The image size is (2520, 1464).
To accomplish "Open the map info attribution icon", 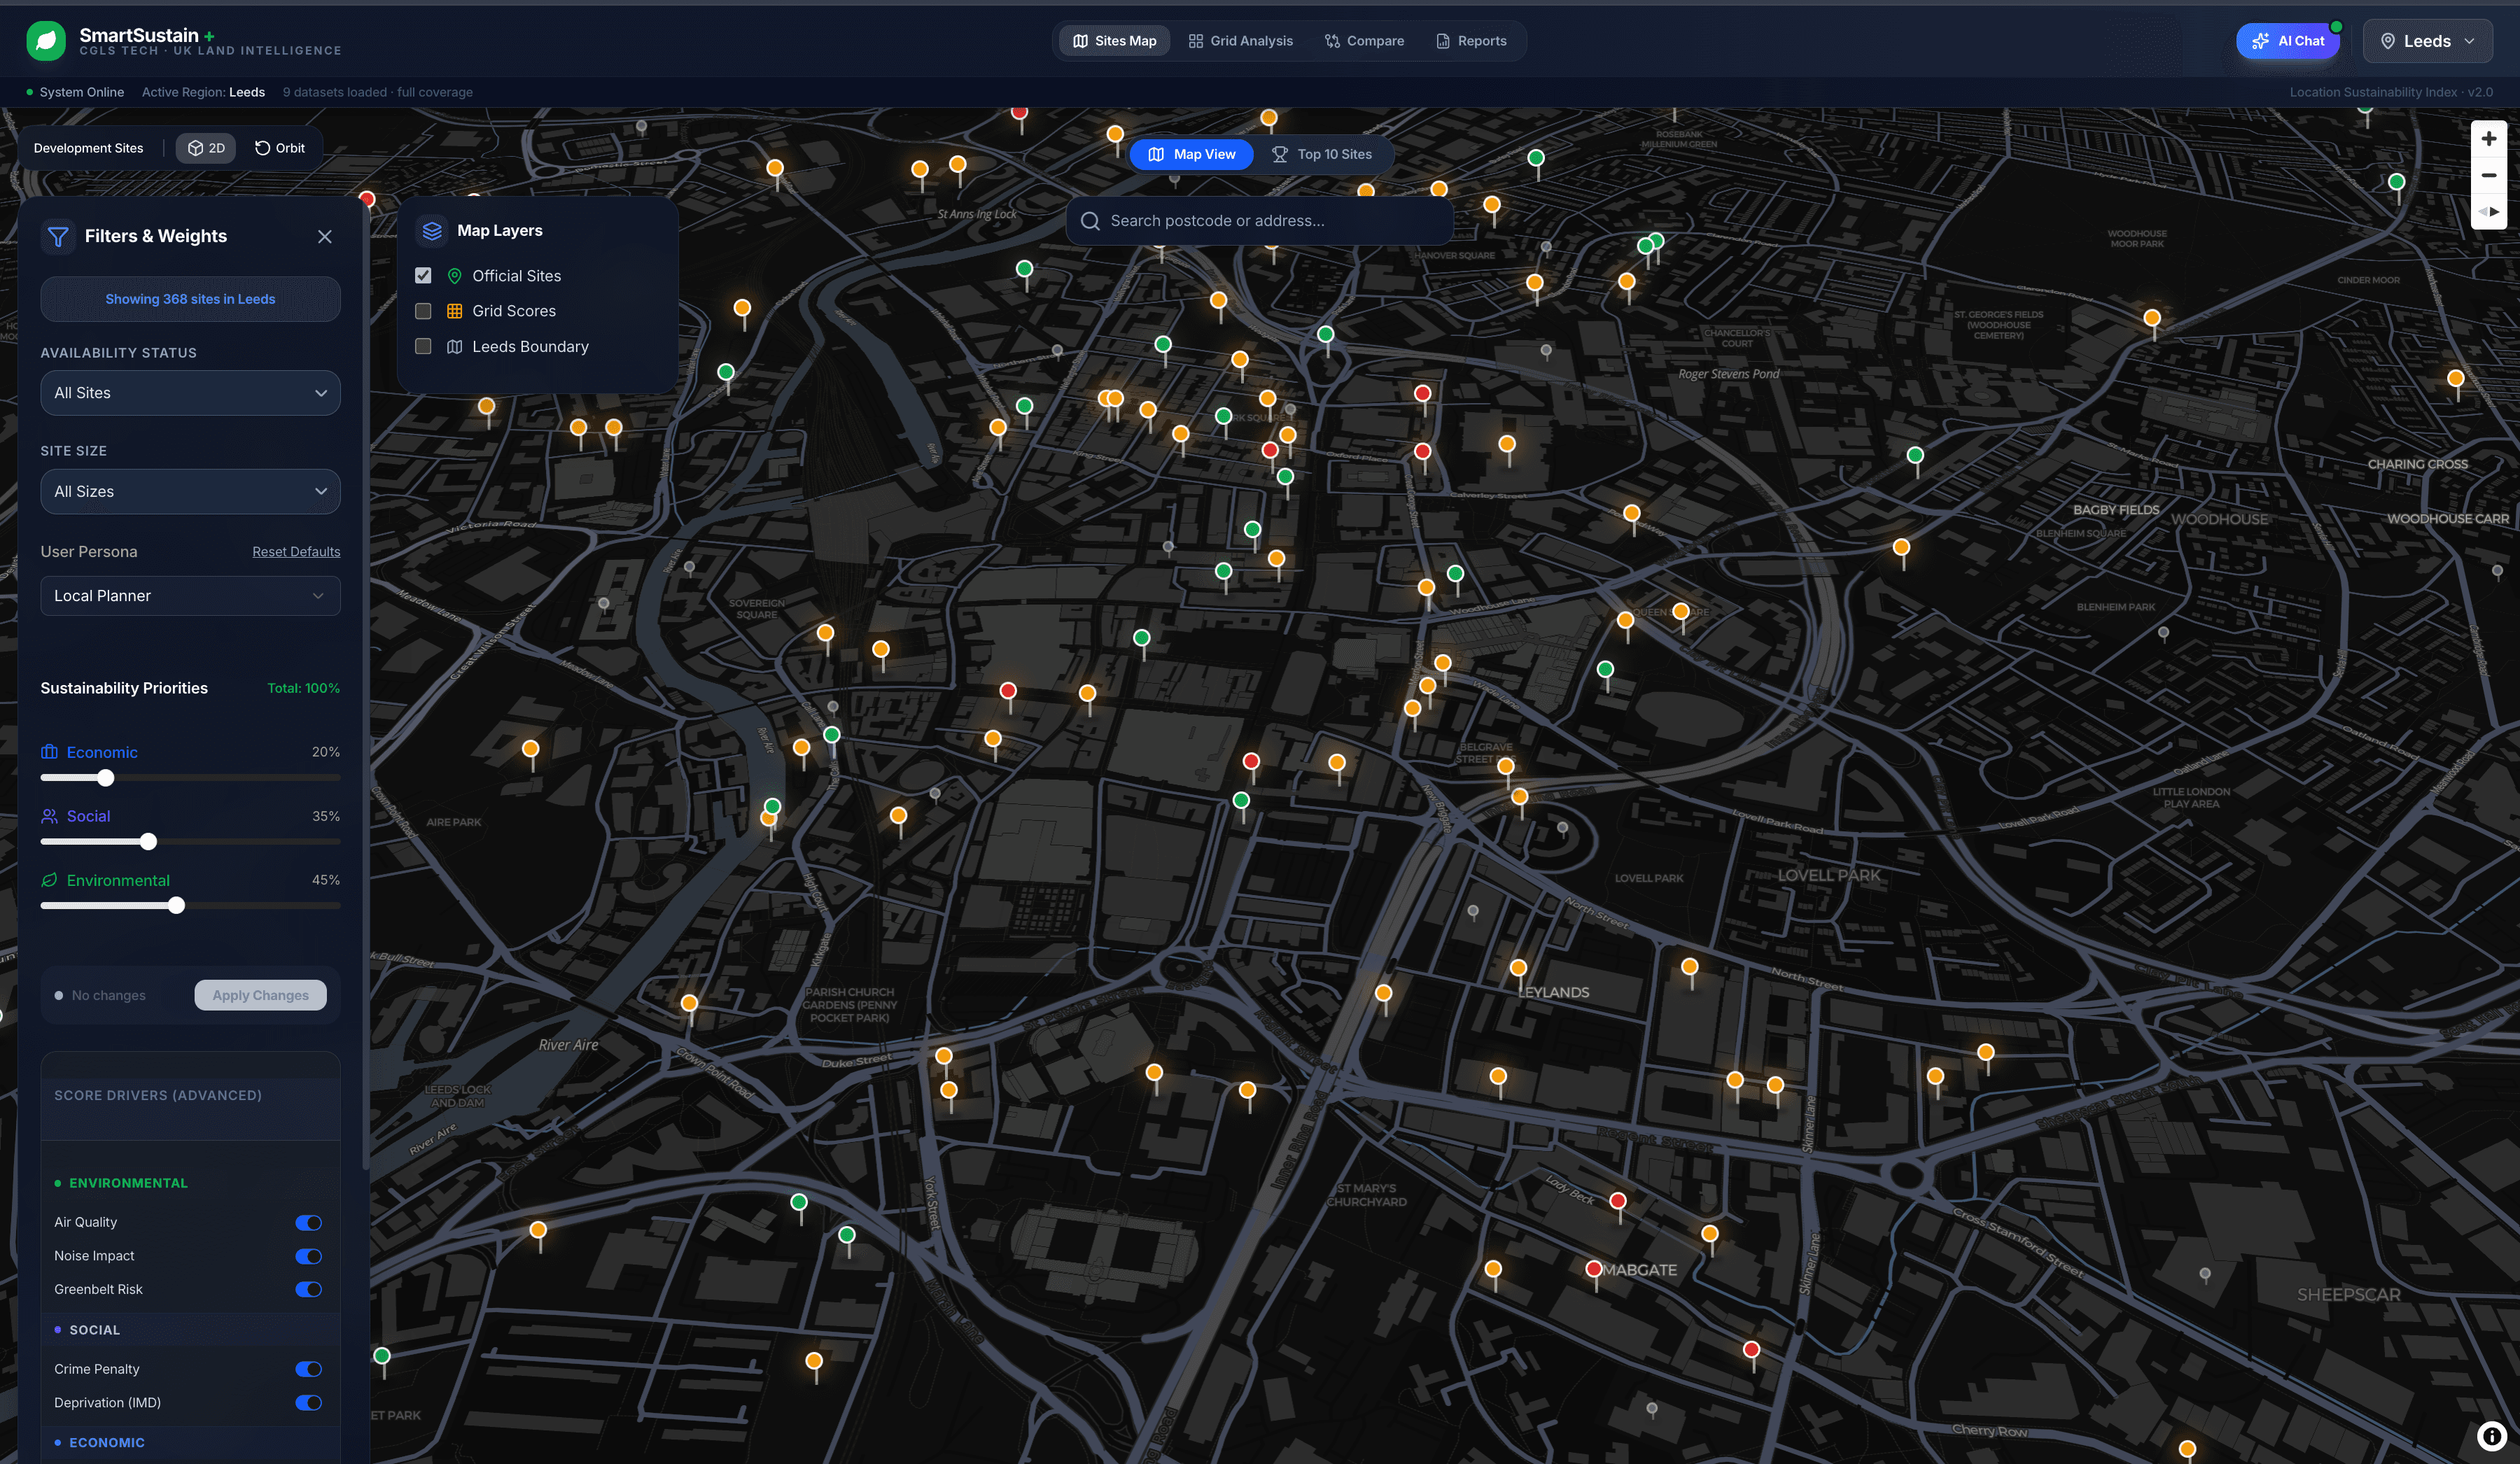I will 2491,1436.
